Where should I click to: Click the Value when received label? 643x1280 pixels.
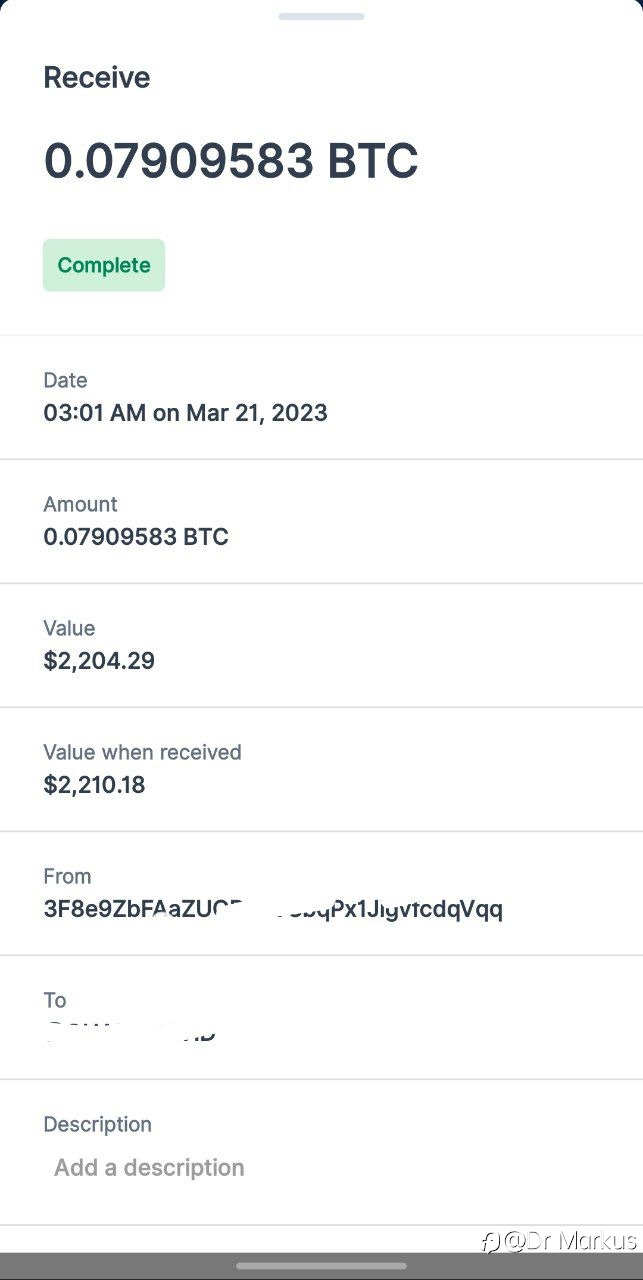point(142,752)
